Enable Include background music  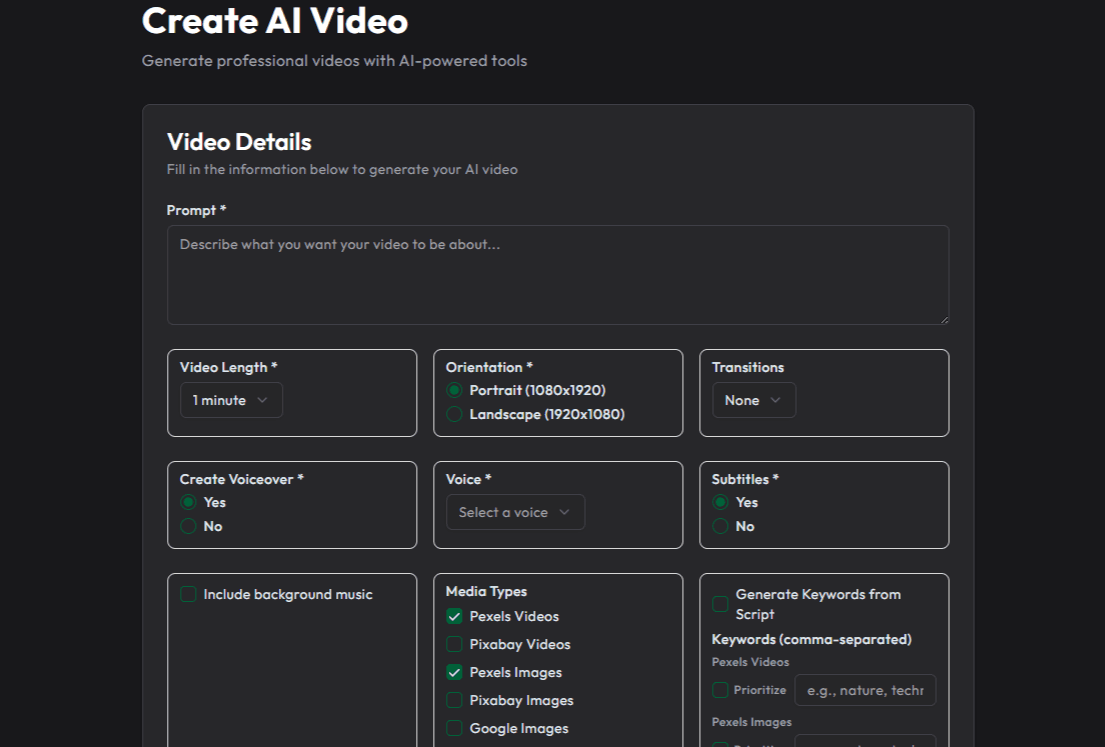coord(188,594)
